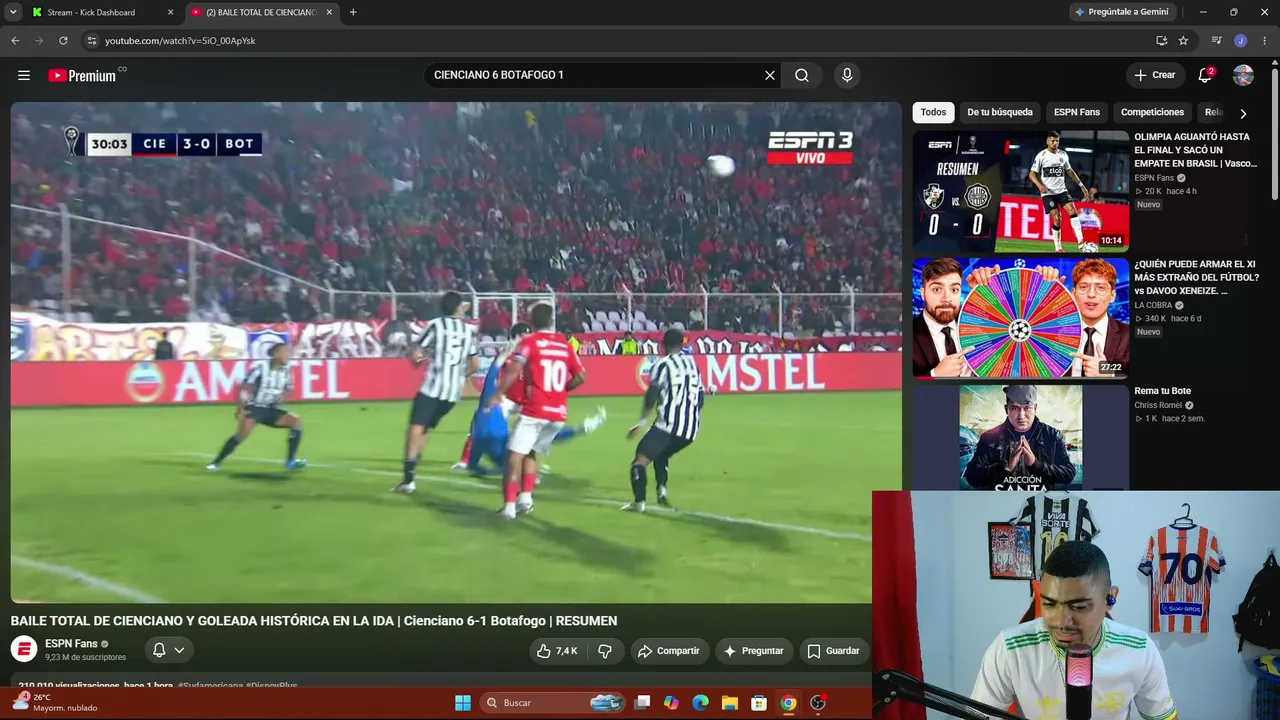Open the OLIMPIA AGUANTÓ HASTA EL FINAL video title
Screen dimensions: 1280x720
(1195, 150)
